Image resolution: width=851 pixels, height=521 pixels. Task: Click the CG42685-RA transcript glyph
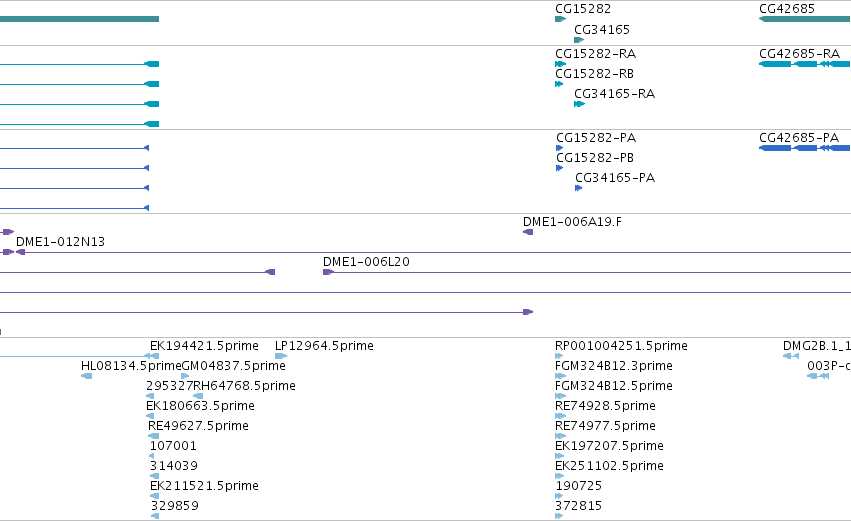point(804,64)
